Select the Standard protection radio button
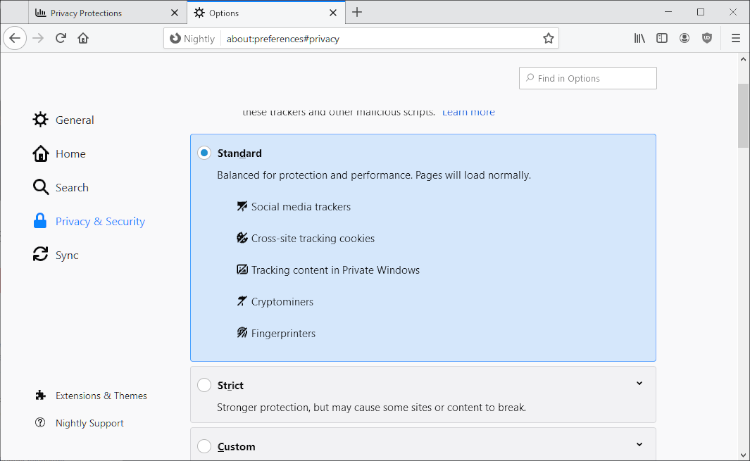The width and height of the screenshot is (750, 461). [204, 153]
